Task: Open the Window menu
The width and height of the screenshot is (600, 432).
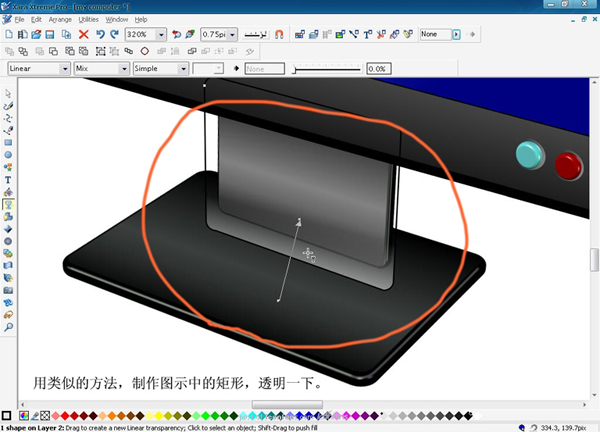Action: click(x=117, y=20)
